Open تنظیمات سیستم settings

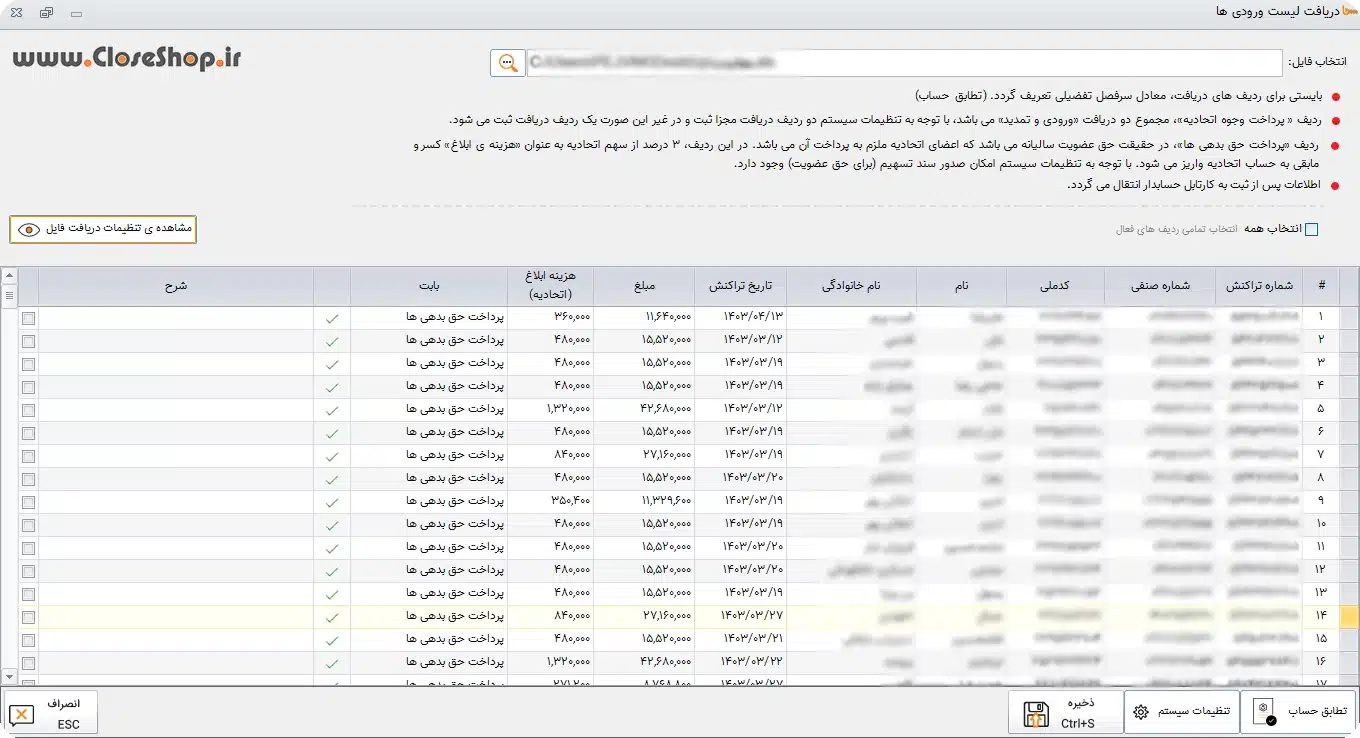(1182, 711)
